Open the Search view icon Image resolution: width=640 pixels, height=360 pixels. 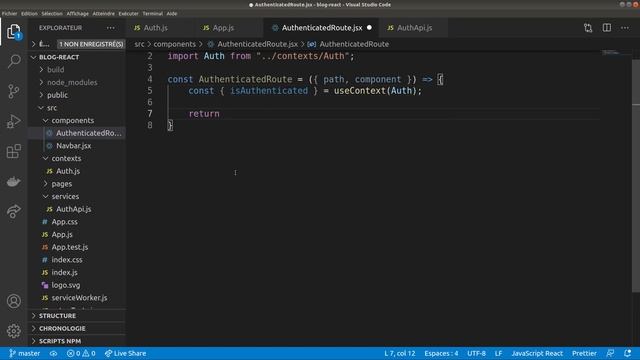tap(13, 62)
